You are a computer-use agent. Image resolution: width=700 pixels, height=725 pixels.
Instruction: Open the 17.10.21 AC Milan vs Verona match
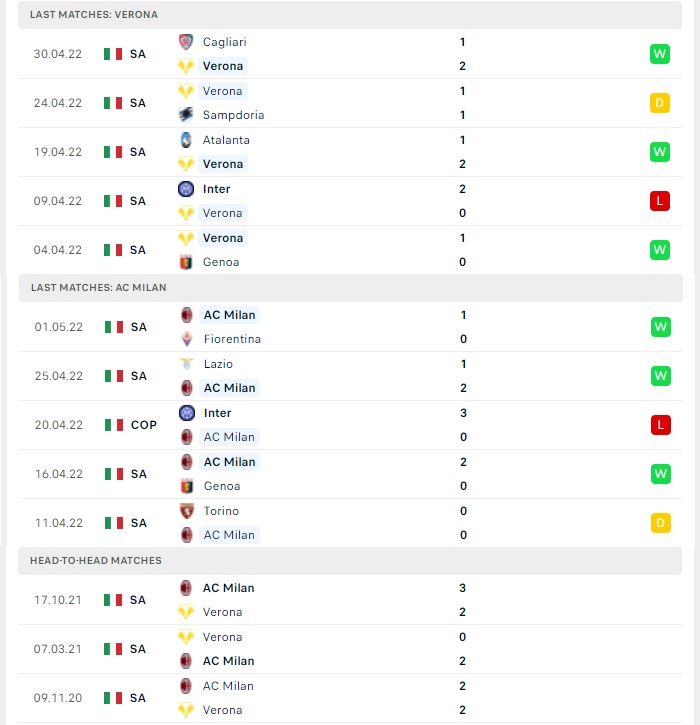coord(350,600)
